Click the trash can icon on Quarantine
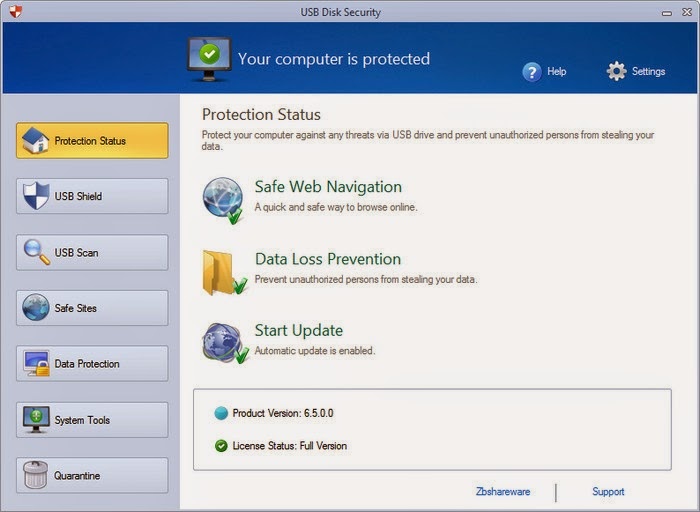 click(x=36, y=475)
